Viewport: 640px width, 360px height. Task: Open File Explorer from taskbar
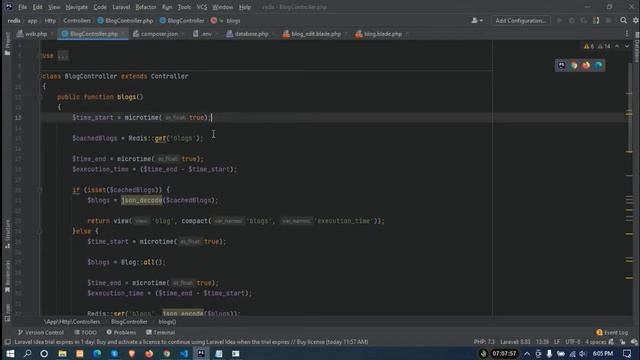pos(62,353)
